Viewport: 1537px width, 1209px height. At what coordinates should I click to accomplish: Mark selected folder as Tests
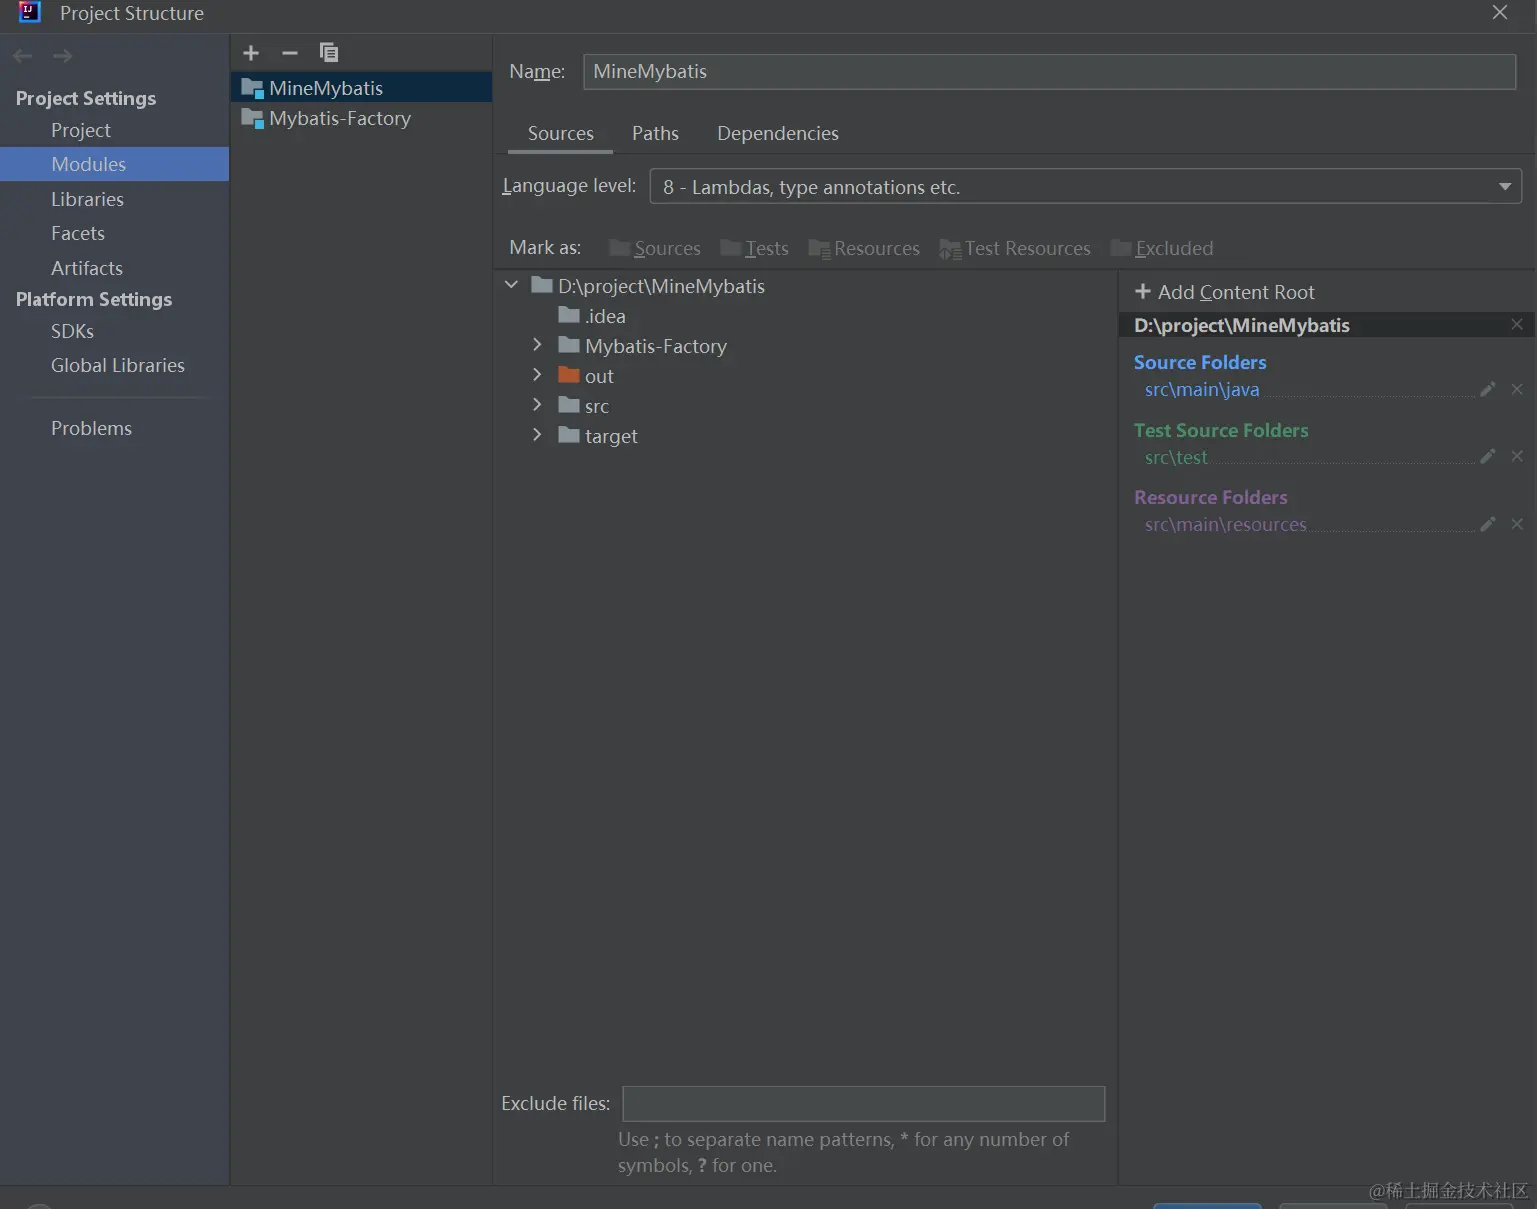click(755, 248)
